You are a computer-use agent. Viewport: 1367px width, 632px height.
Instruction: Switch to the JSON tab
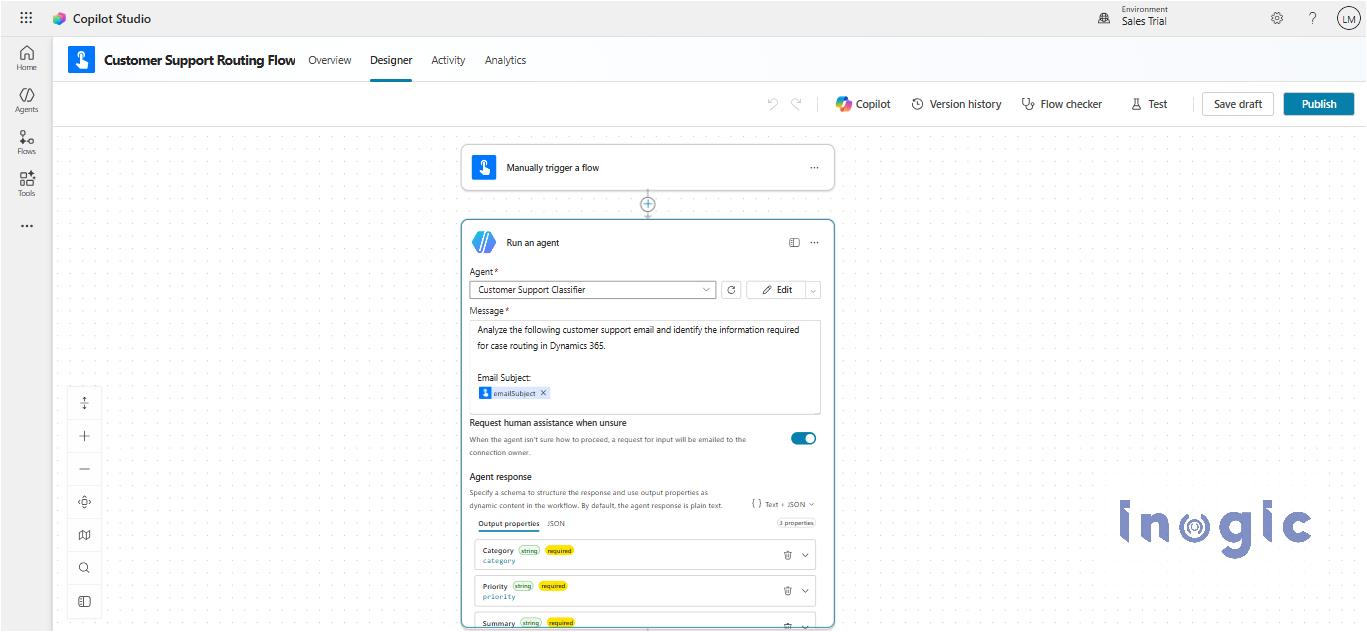point(556,523)
